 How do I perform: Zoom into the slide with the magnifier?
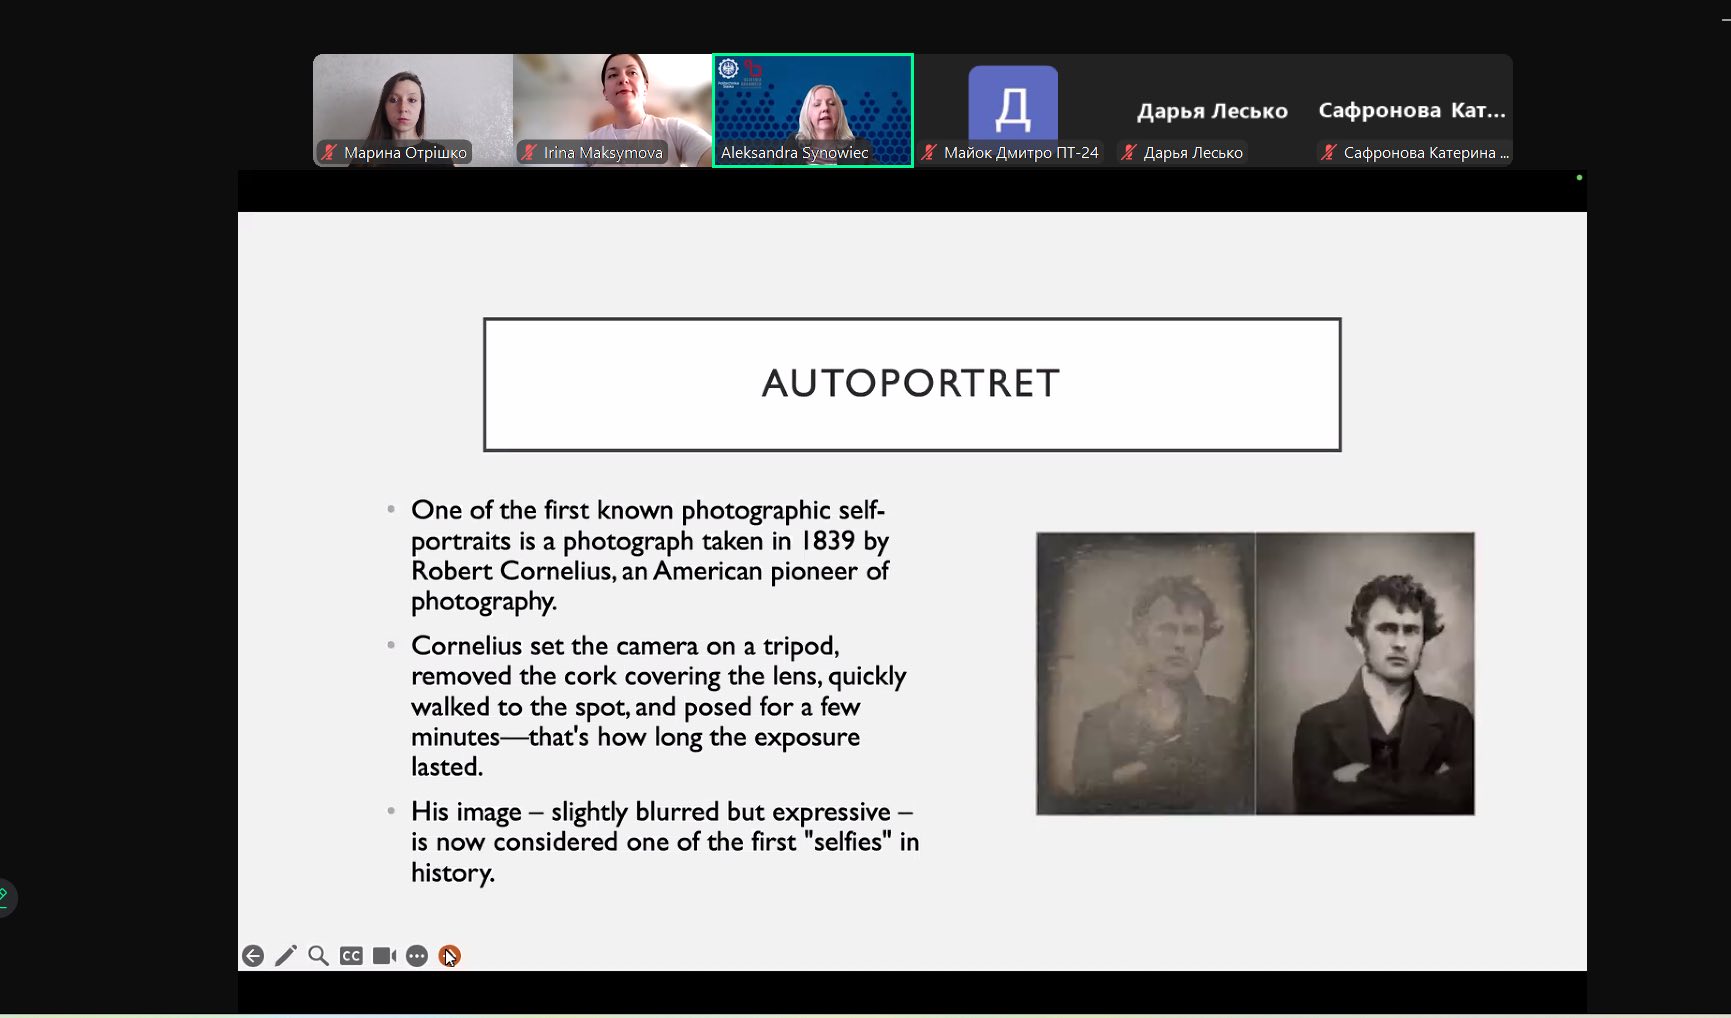(318, 956)
